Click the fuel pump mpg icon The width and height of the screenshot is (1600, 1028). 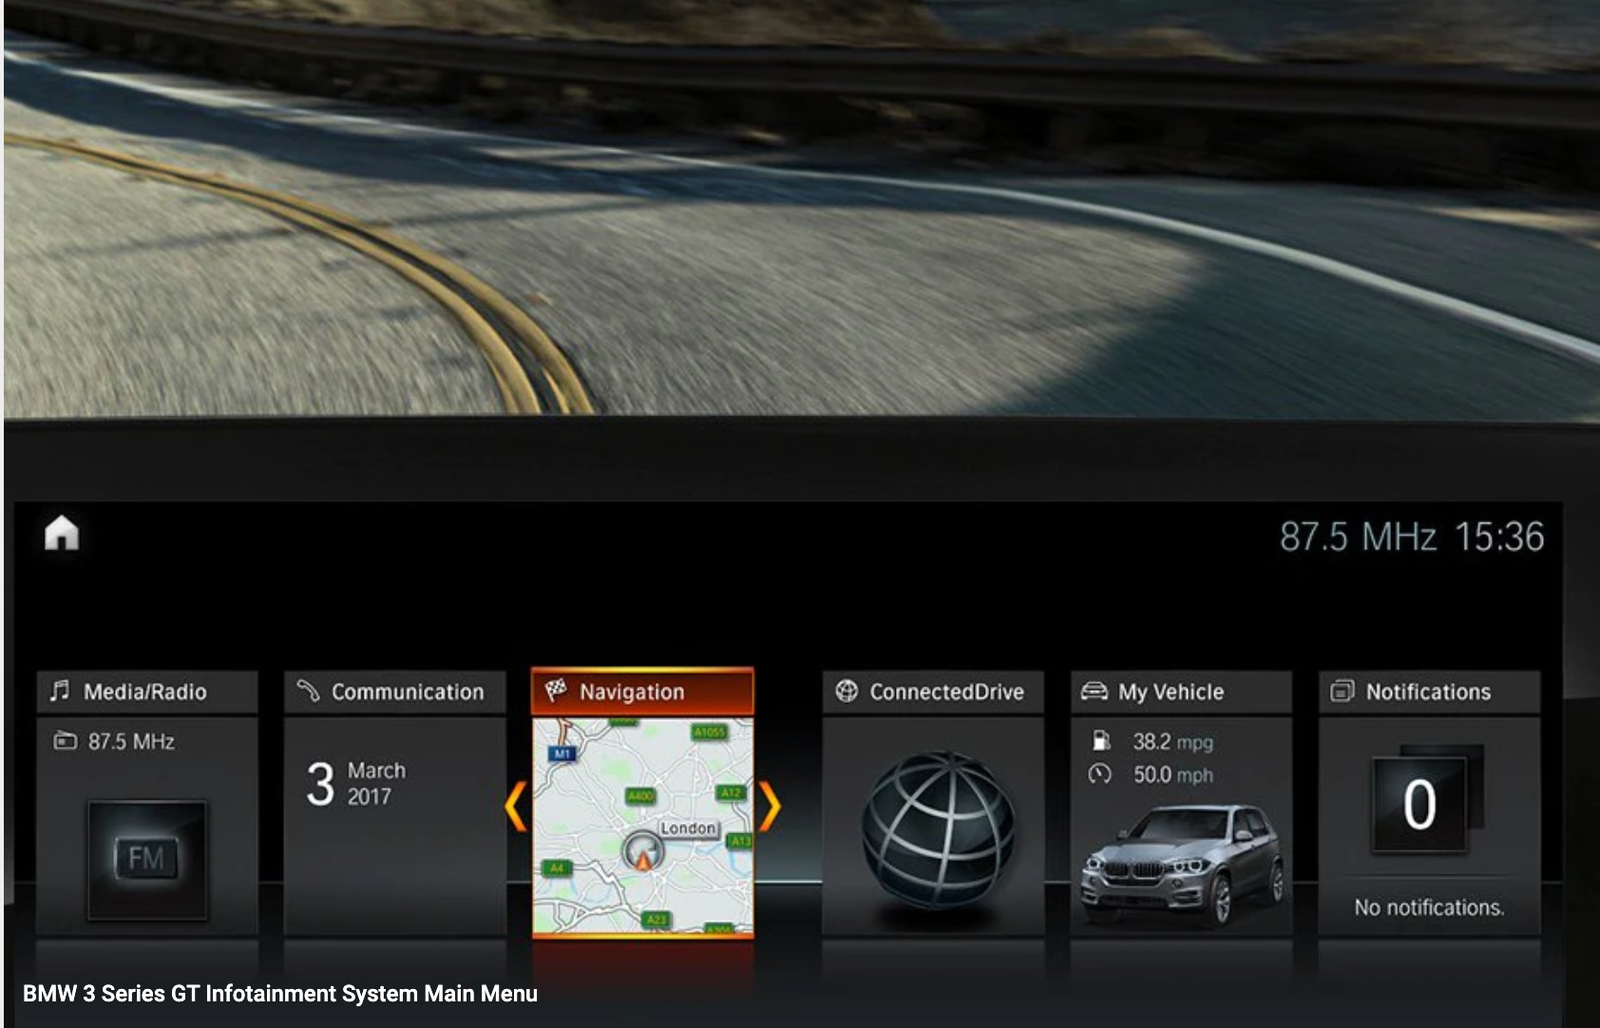(x=1101, y=741)
